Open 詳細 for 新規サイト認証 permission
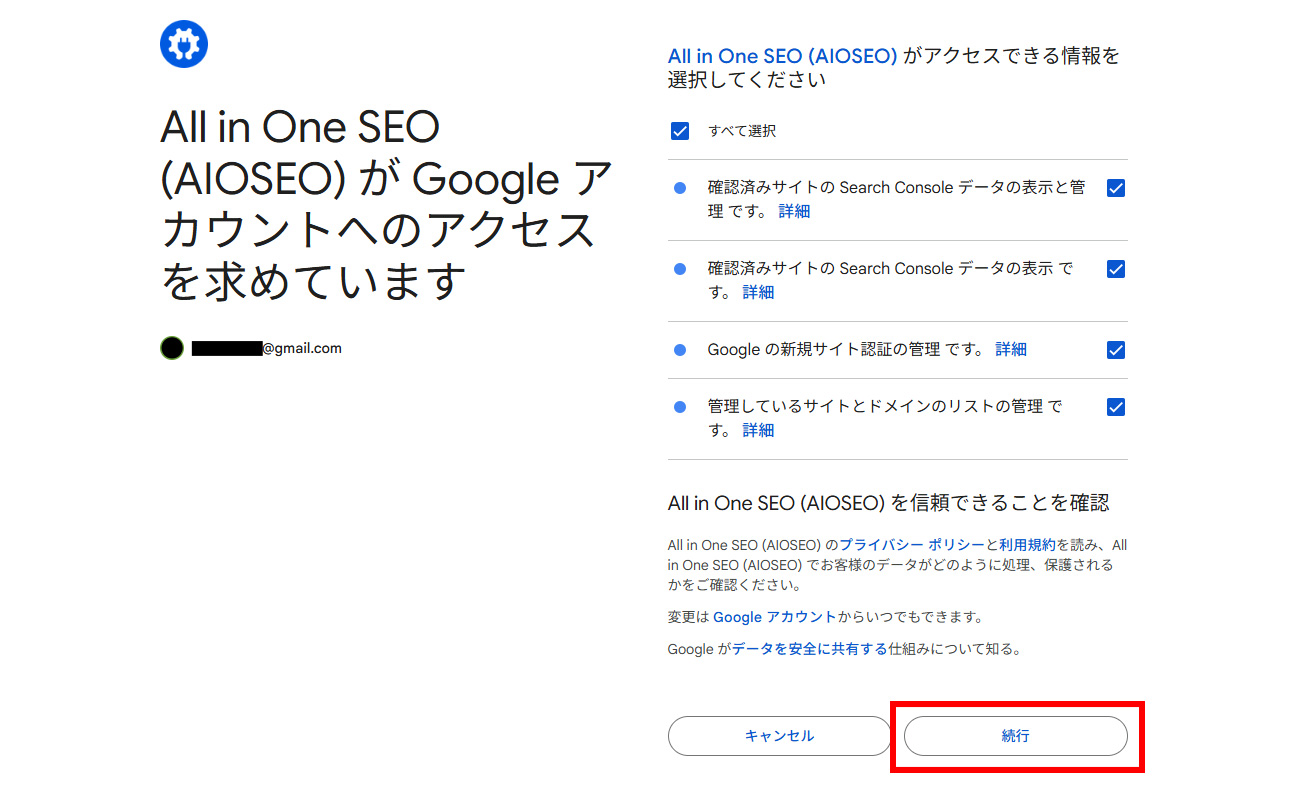The height and width of the screenshot is (785, 1300). [1010, 349]
